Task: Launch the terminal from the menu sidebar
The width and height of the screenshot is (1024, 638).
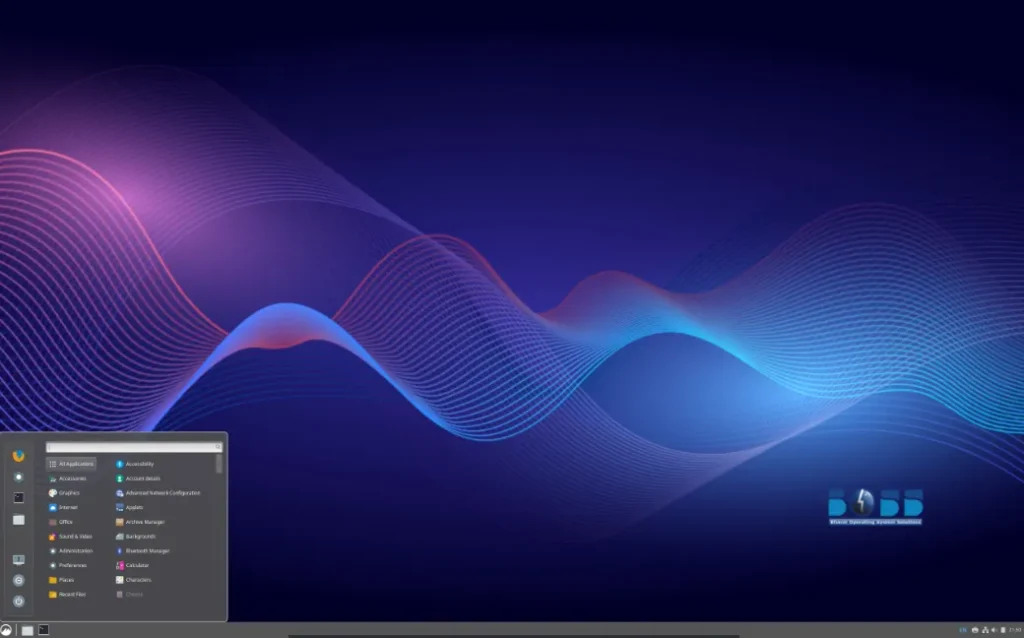Action: 18,496
